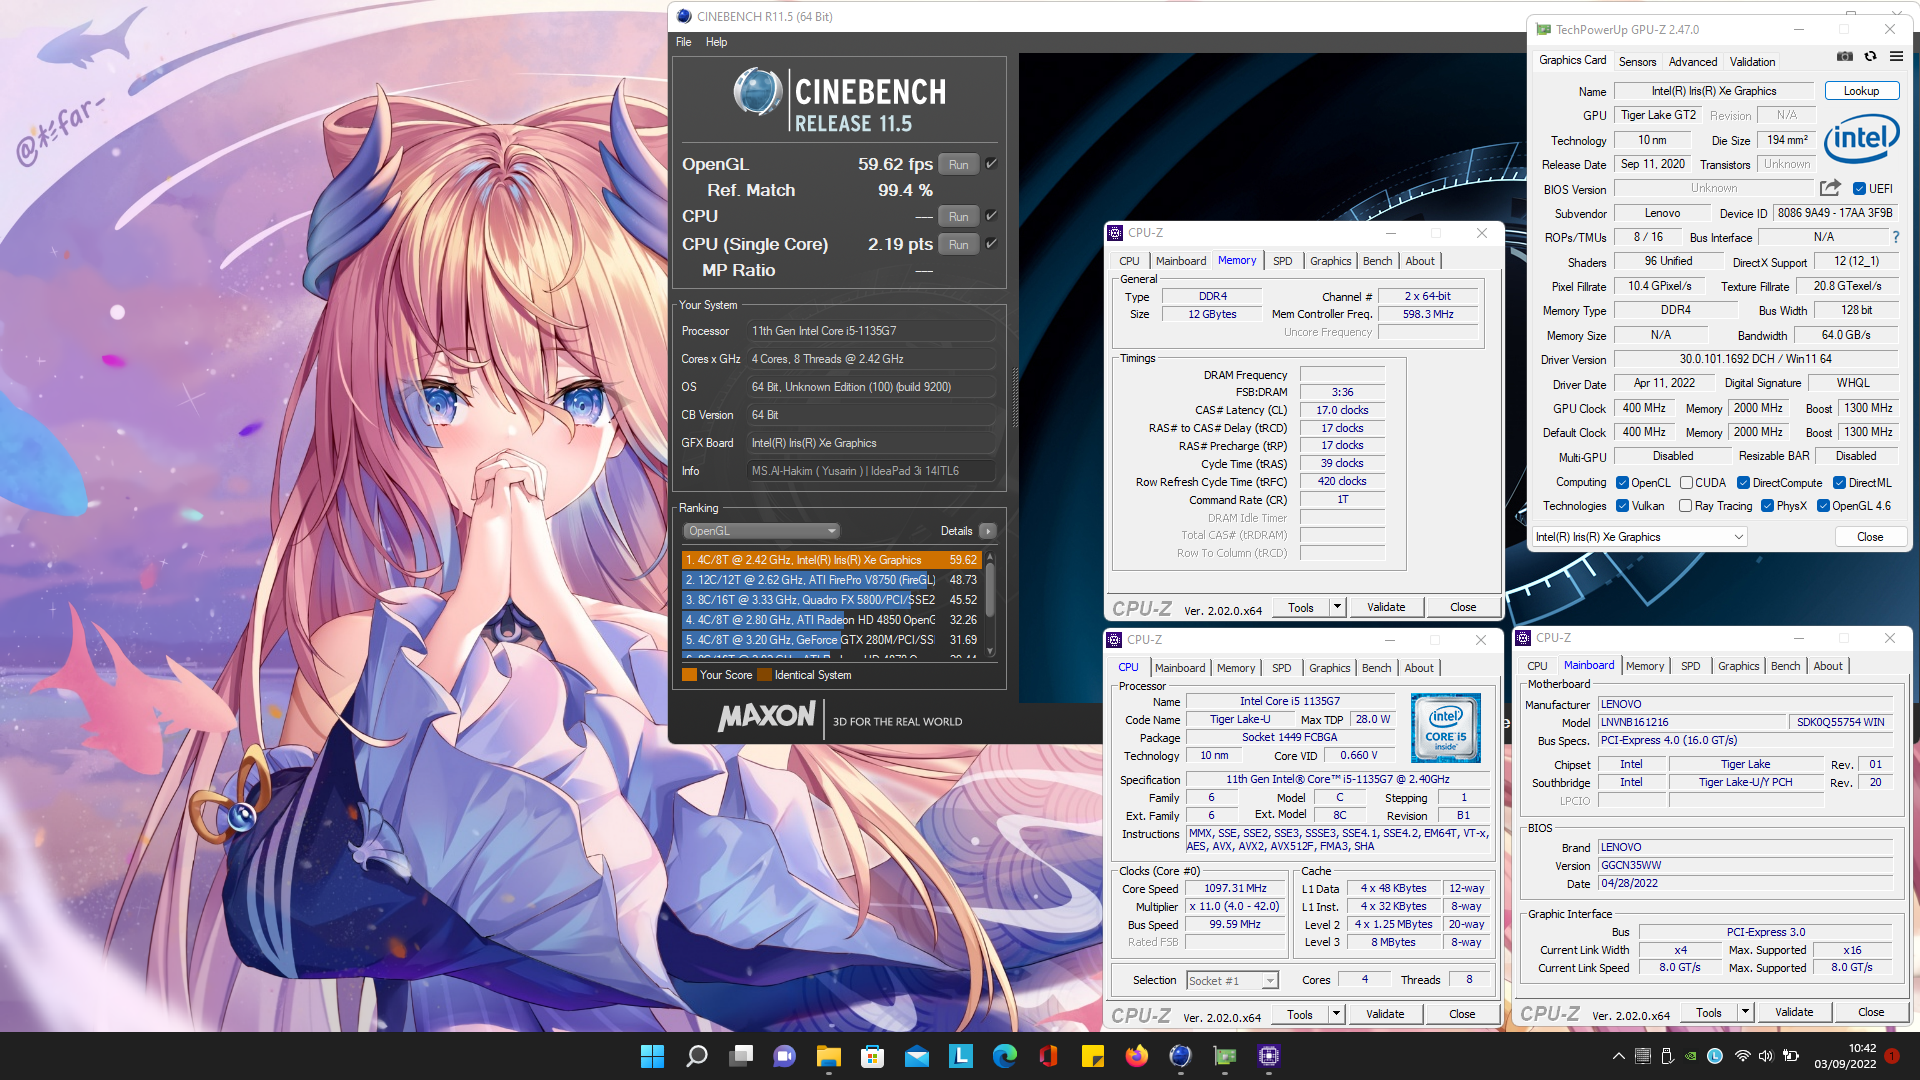The image size is (1920, 1080).
Task: Show hidden system tray icons
Action: pyautogui.click(x=1619, y=1056)
